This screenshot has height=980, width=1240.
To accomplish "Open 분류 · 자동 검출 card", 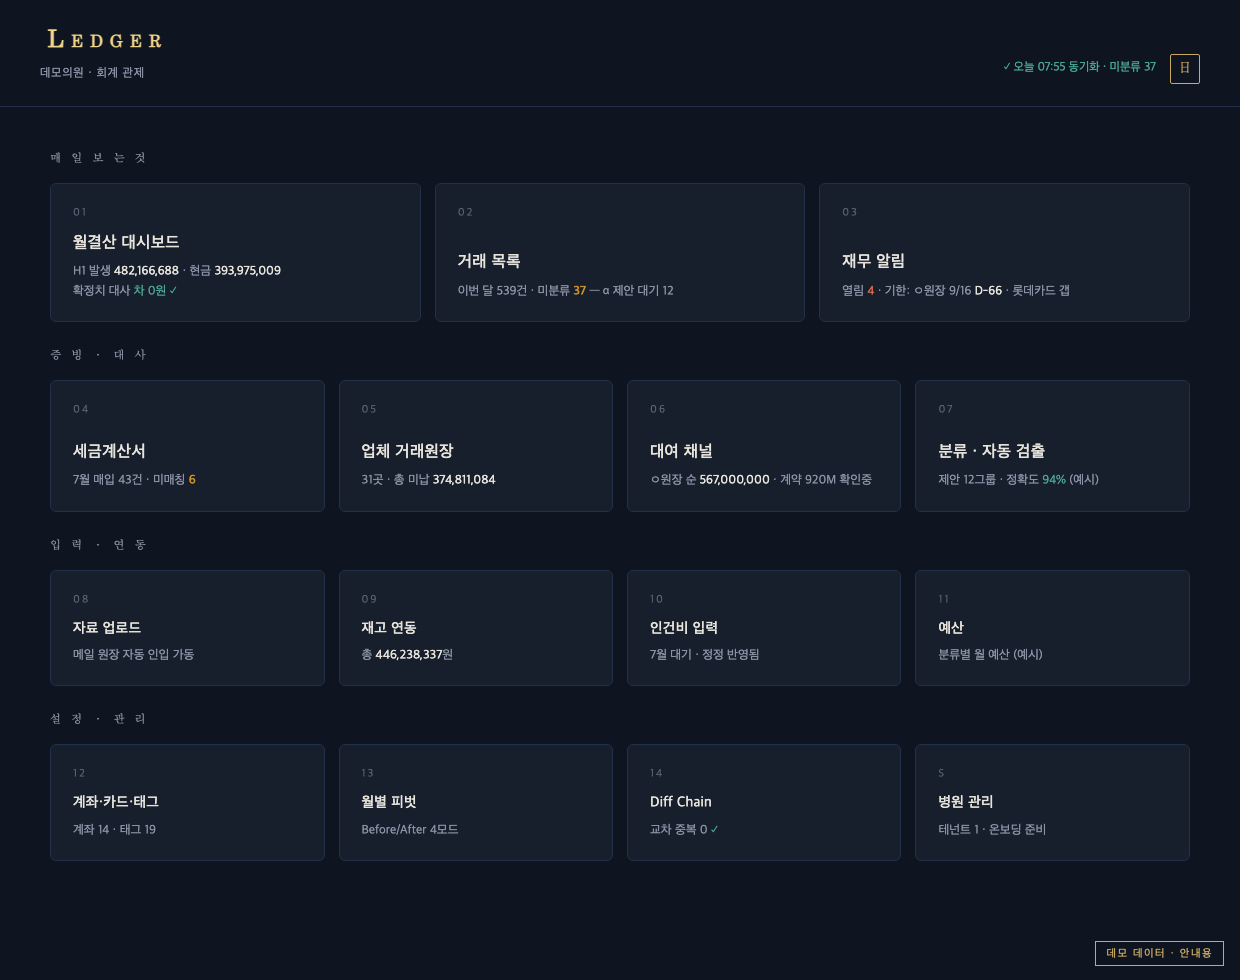I will coord(1052,446).
